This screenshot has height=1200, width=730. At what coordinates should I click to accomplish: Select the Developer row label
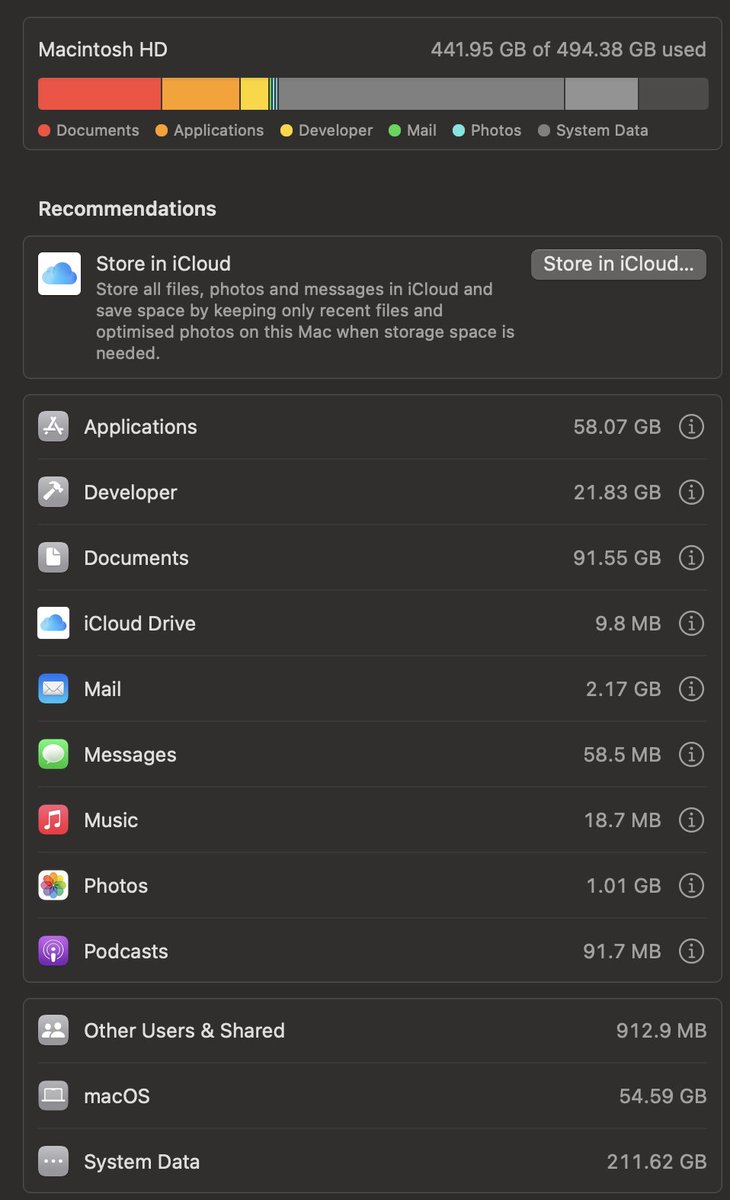point(131,492)
